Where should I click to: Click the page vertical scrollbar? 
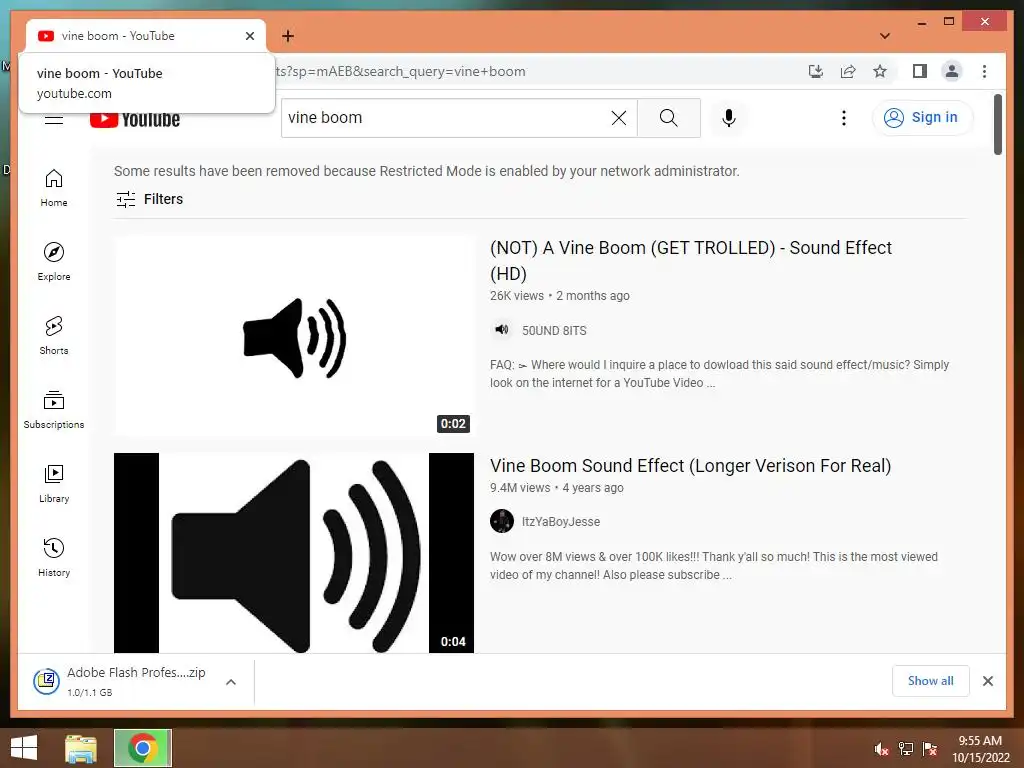point(997,124)
